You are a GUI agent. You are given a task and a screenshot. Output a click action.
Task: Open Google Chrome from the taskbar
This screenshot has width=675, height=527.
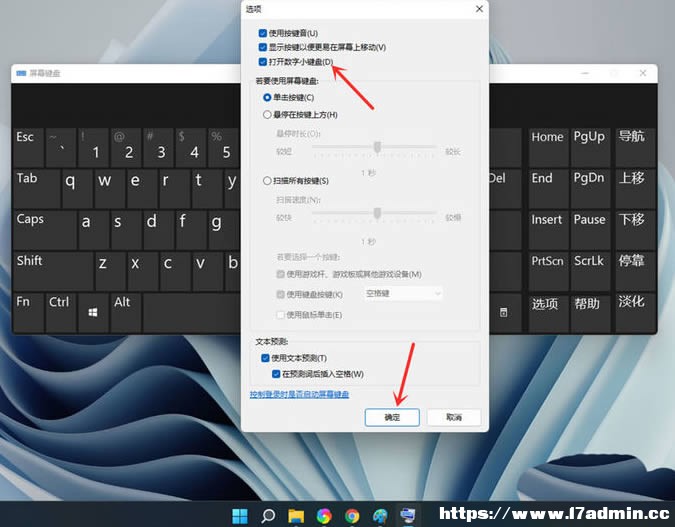352,515
